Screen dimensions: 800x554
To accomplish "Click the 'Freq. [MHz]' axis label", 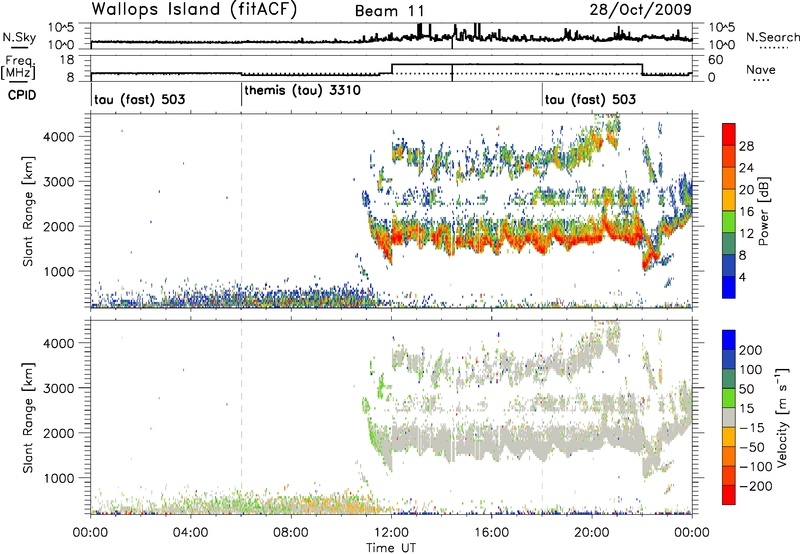I will pyautogui.click(x=19, y=67).
